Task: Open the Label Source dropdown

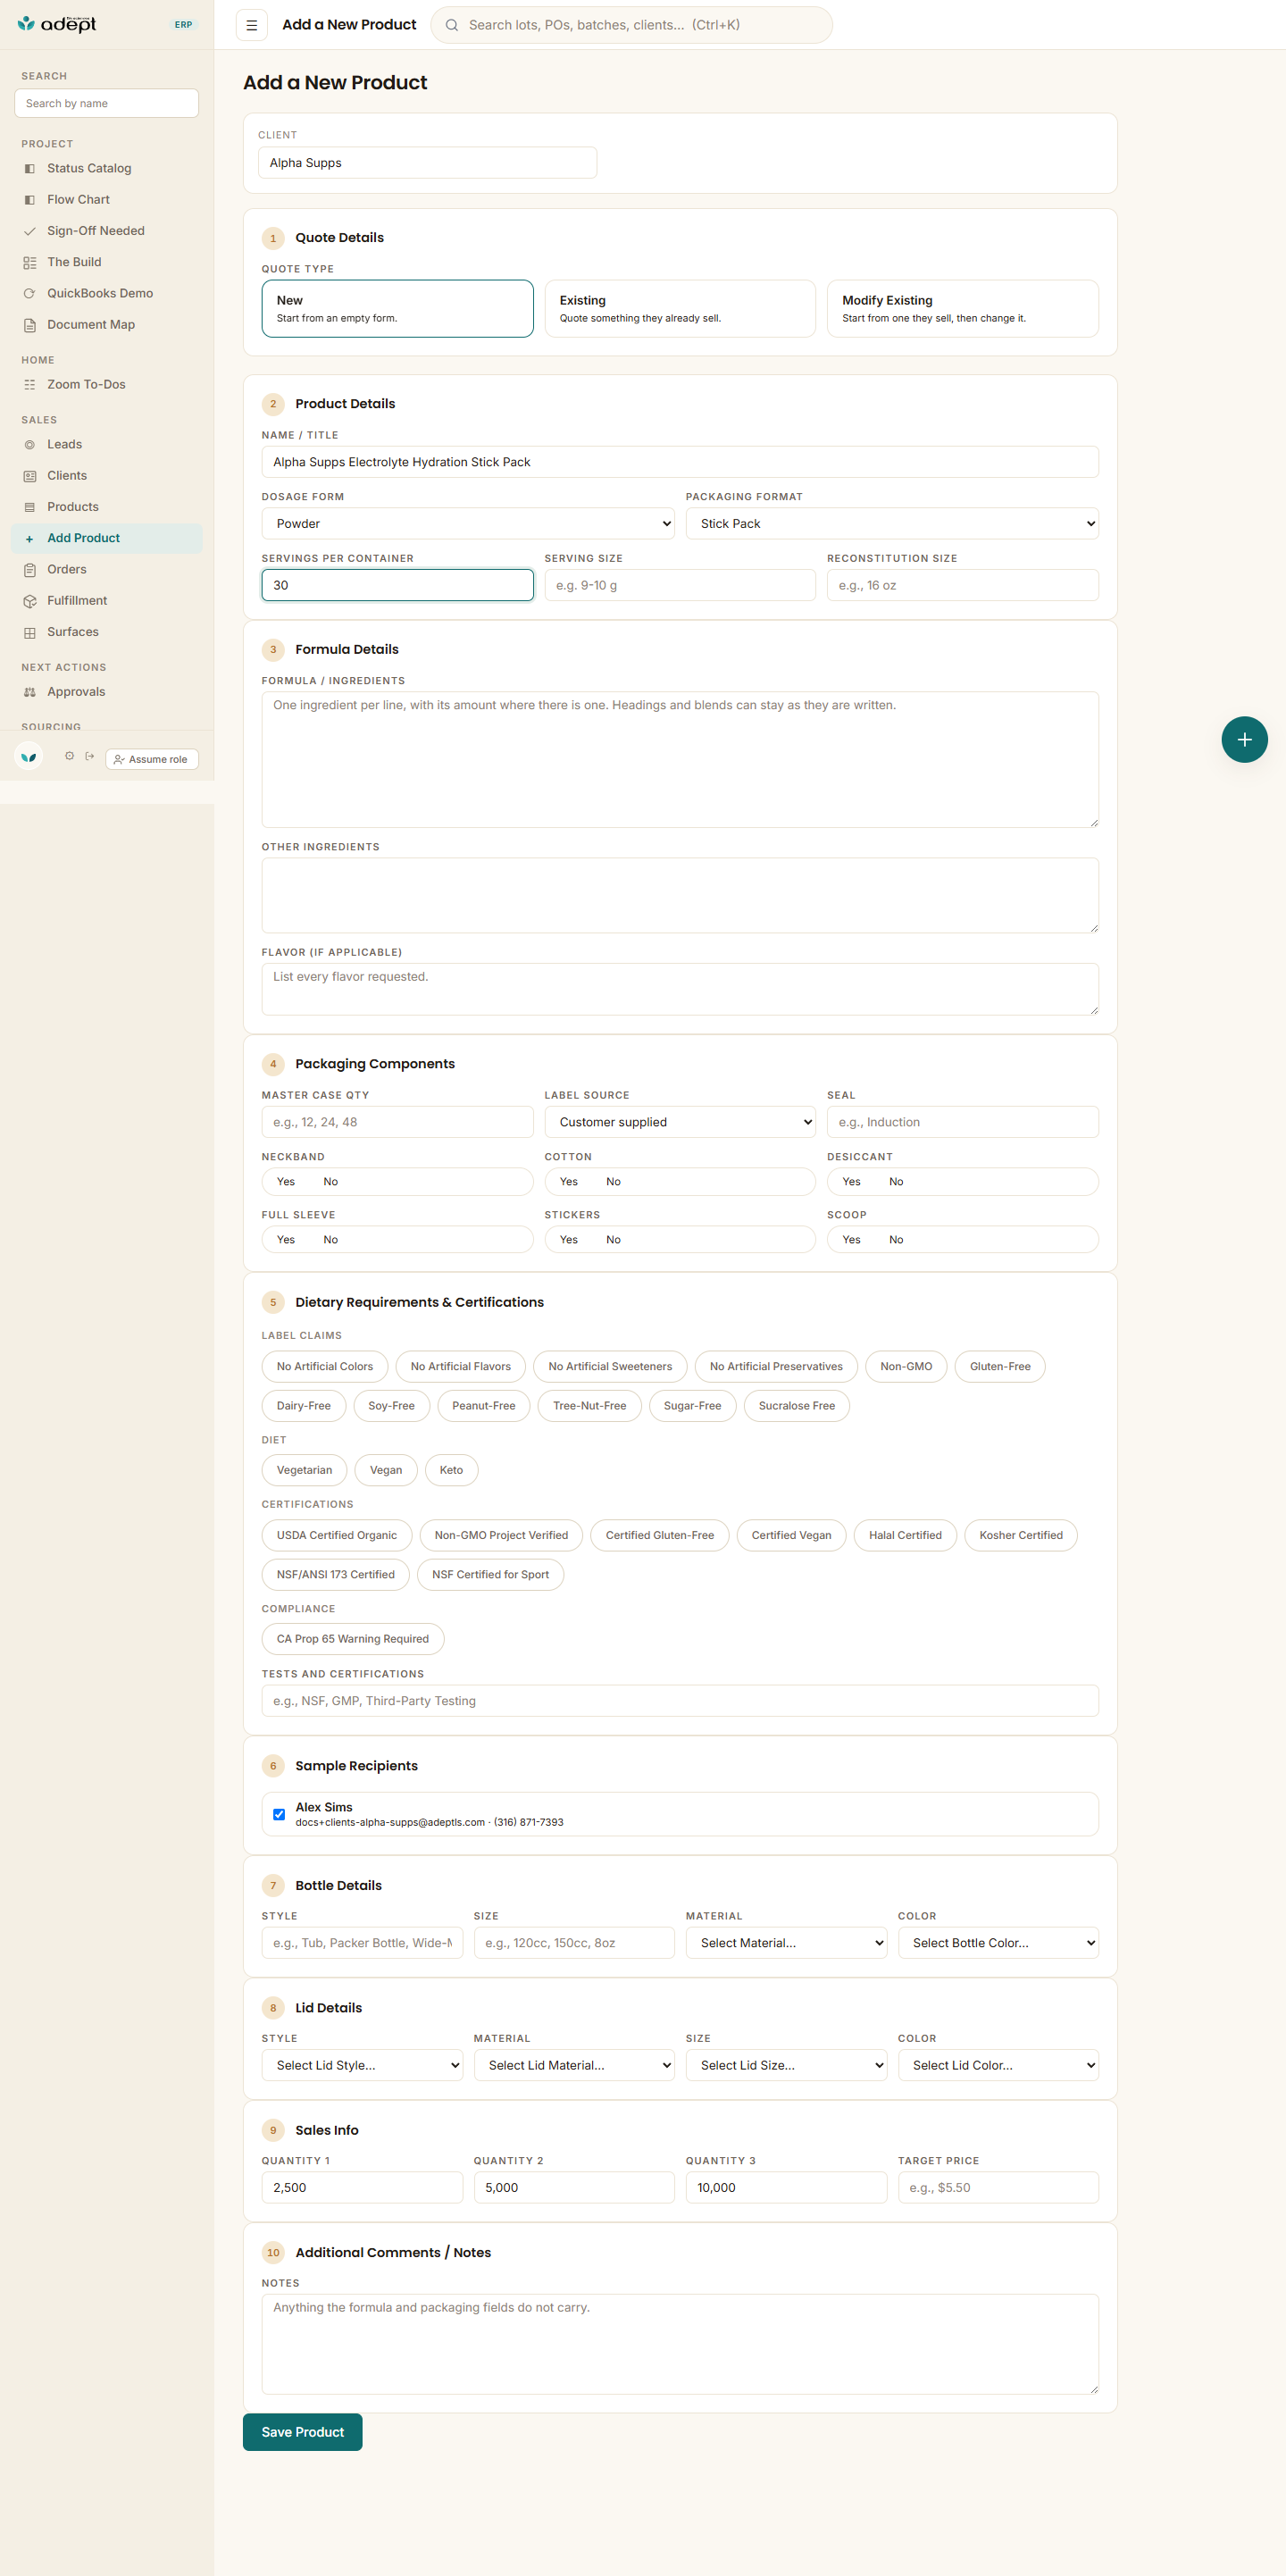Action: [680, 1122]
